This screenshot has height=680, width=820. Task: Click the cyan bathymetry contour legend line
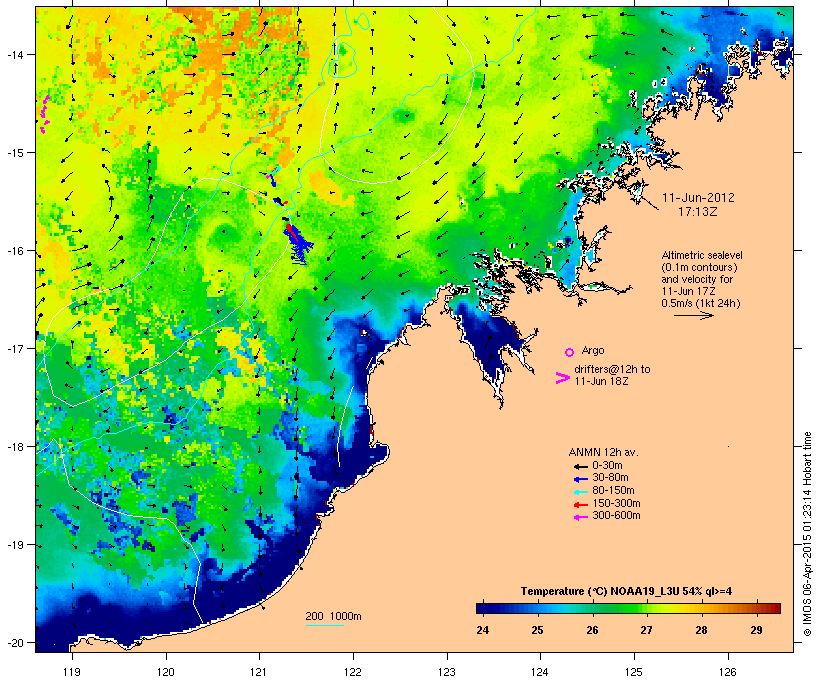pos(325,625)
